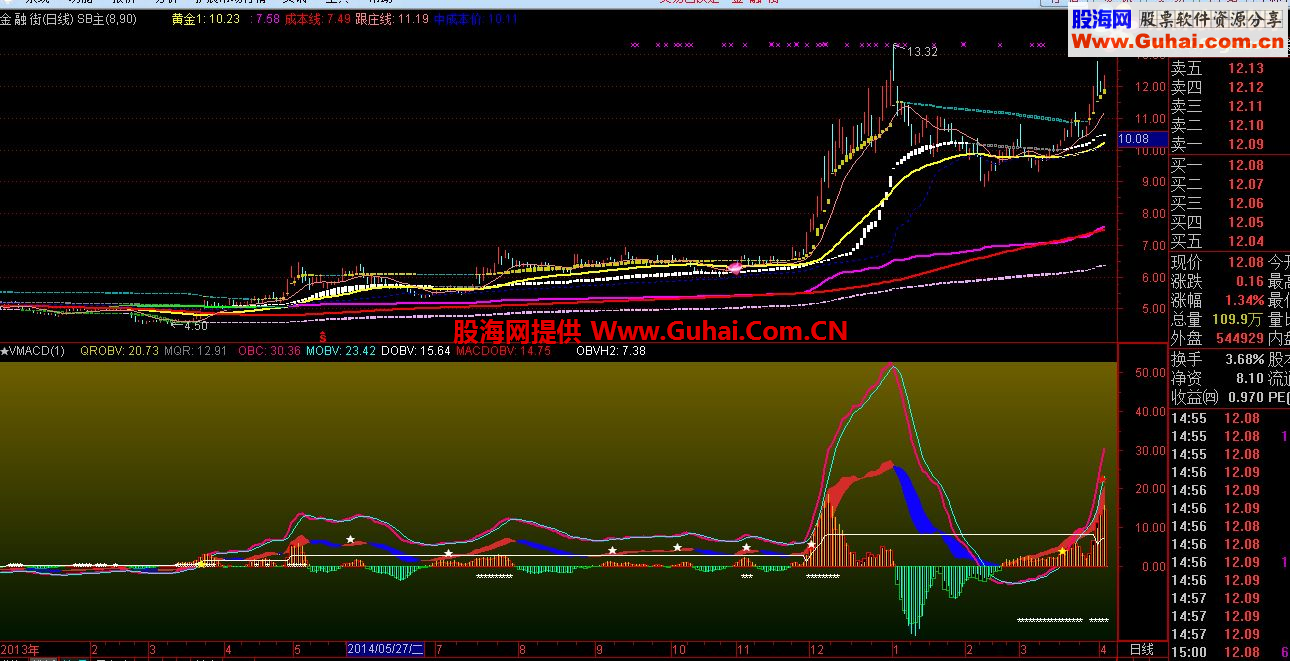The height and width of the screenshot is (661, 1290).
Task: Select the 2014/05/27/二 date marker
Action: pos(385,649)
